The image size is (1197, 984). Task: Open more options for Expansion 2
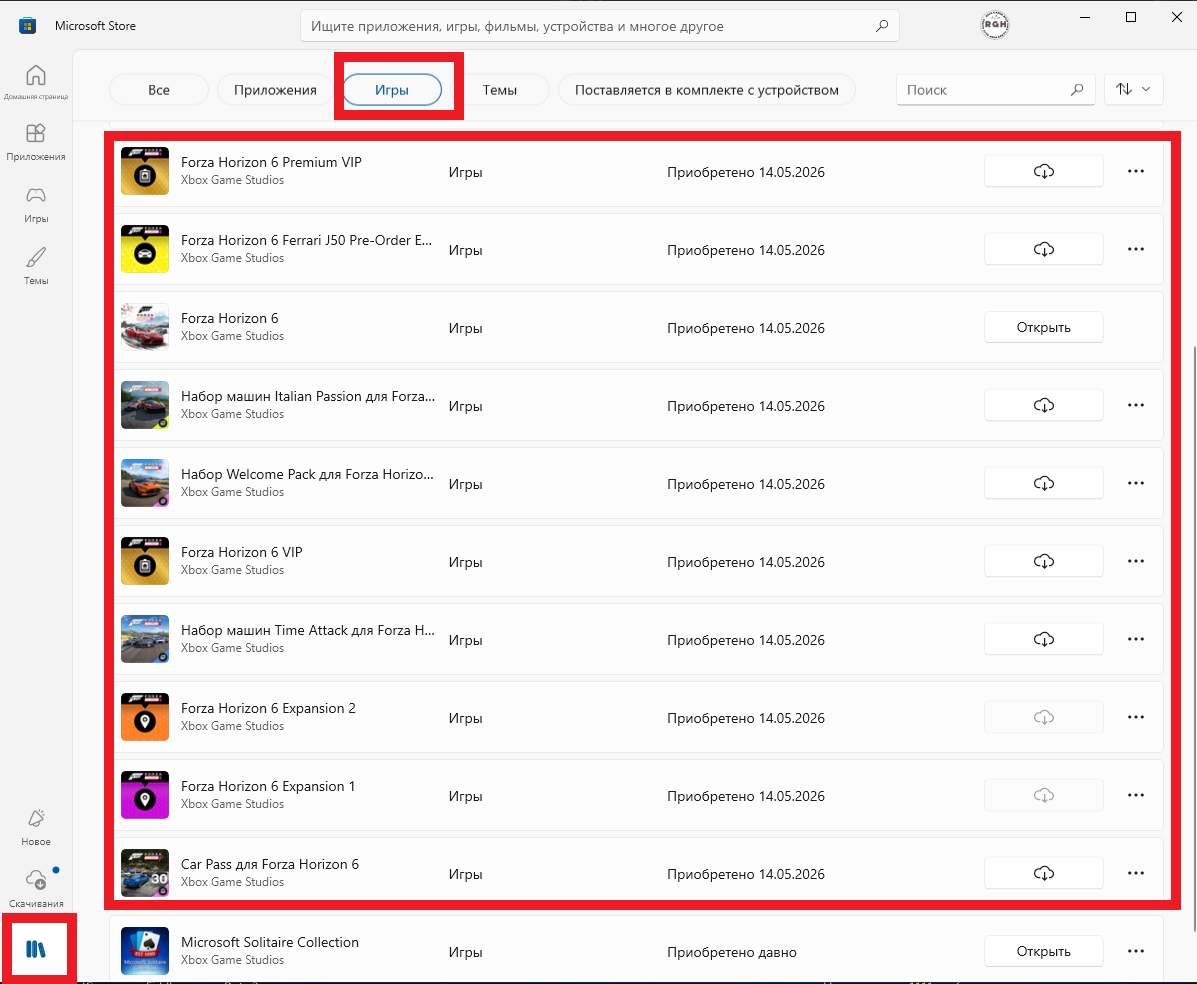point(1136,717)
